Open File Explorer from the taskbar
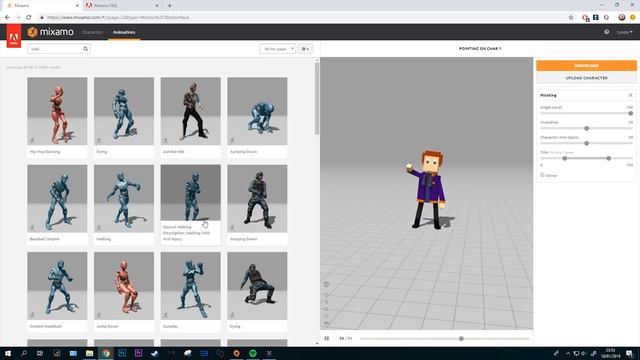This screenshot has height=360, width=640. tap(89, 353)
